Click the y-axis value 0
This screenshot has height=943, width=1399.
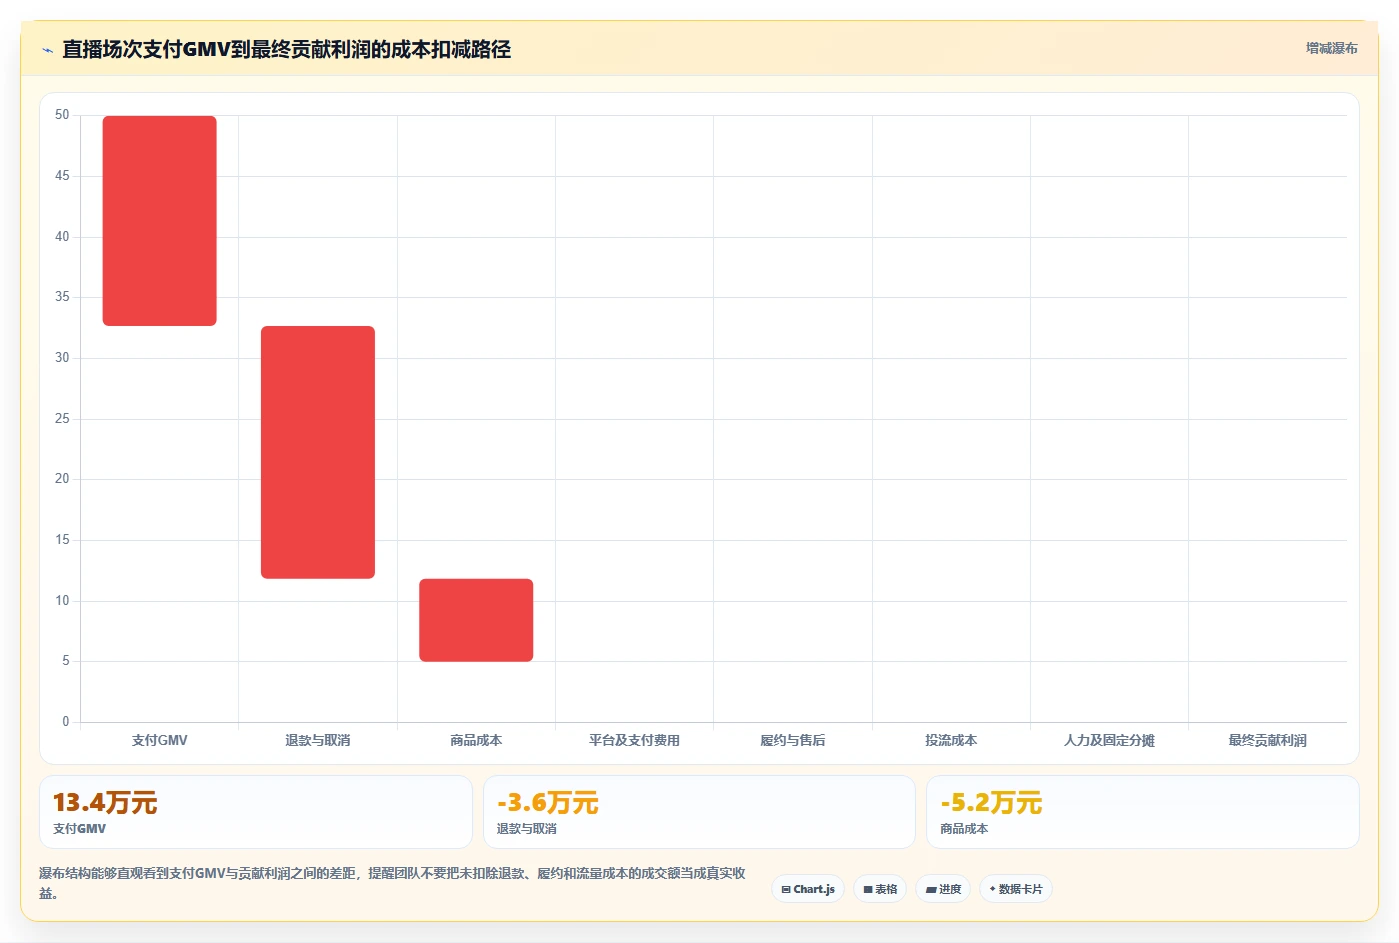coord(66,721)
